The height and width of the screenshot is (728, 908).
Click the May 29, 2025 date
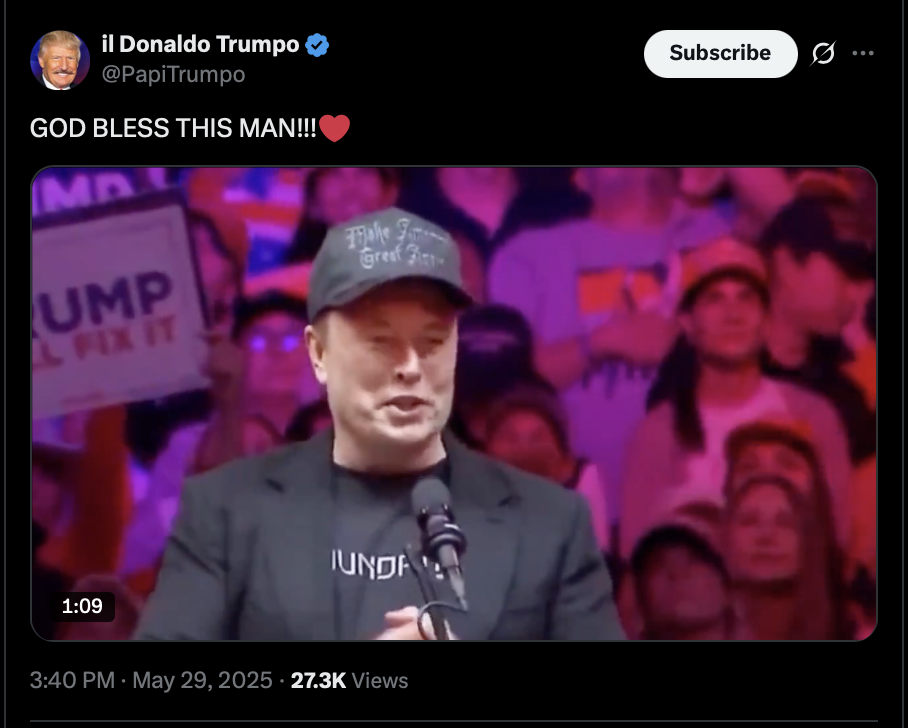click(x=202, y=681)
